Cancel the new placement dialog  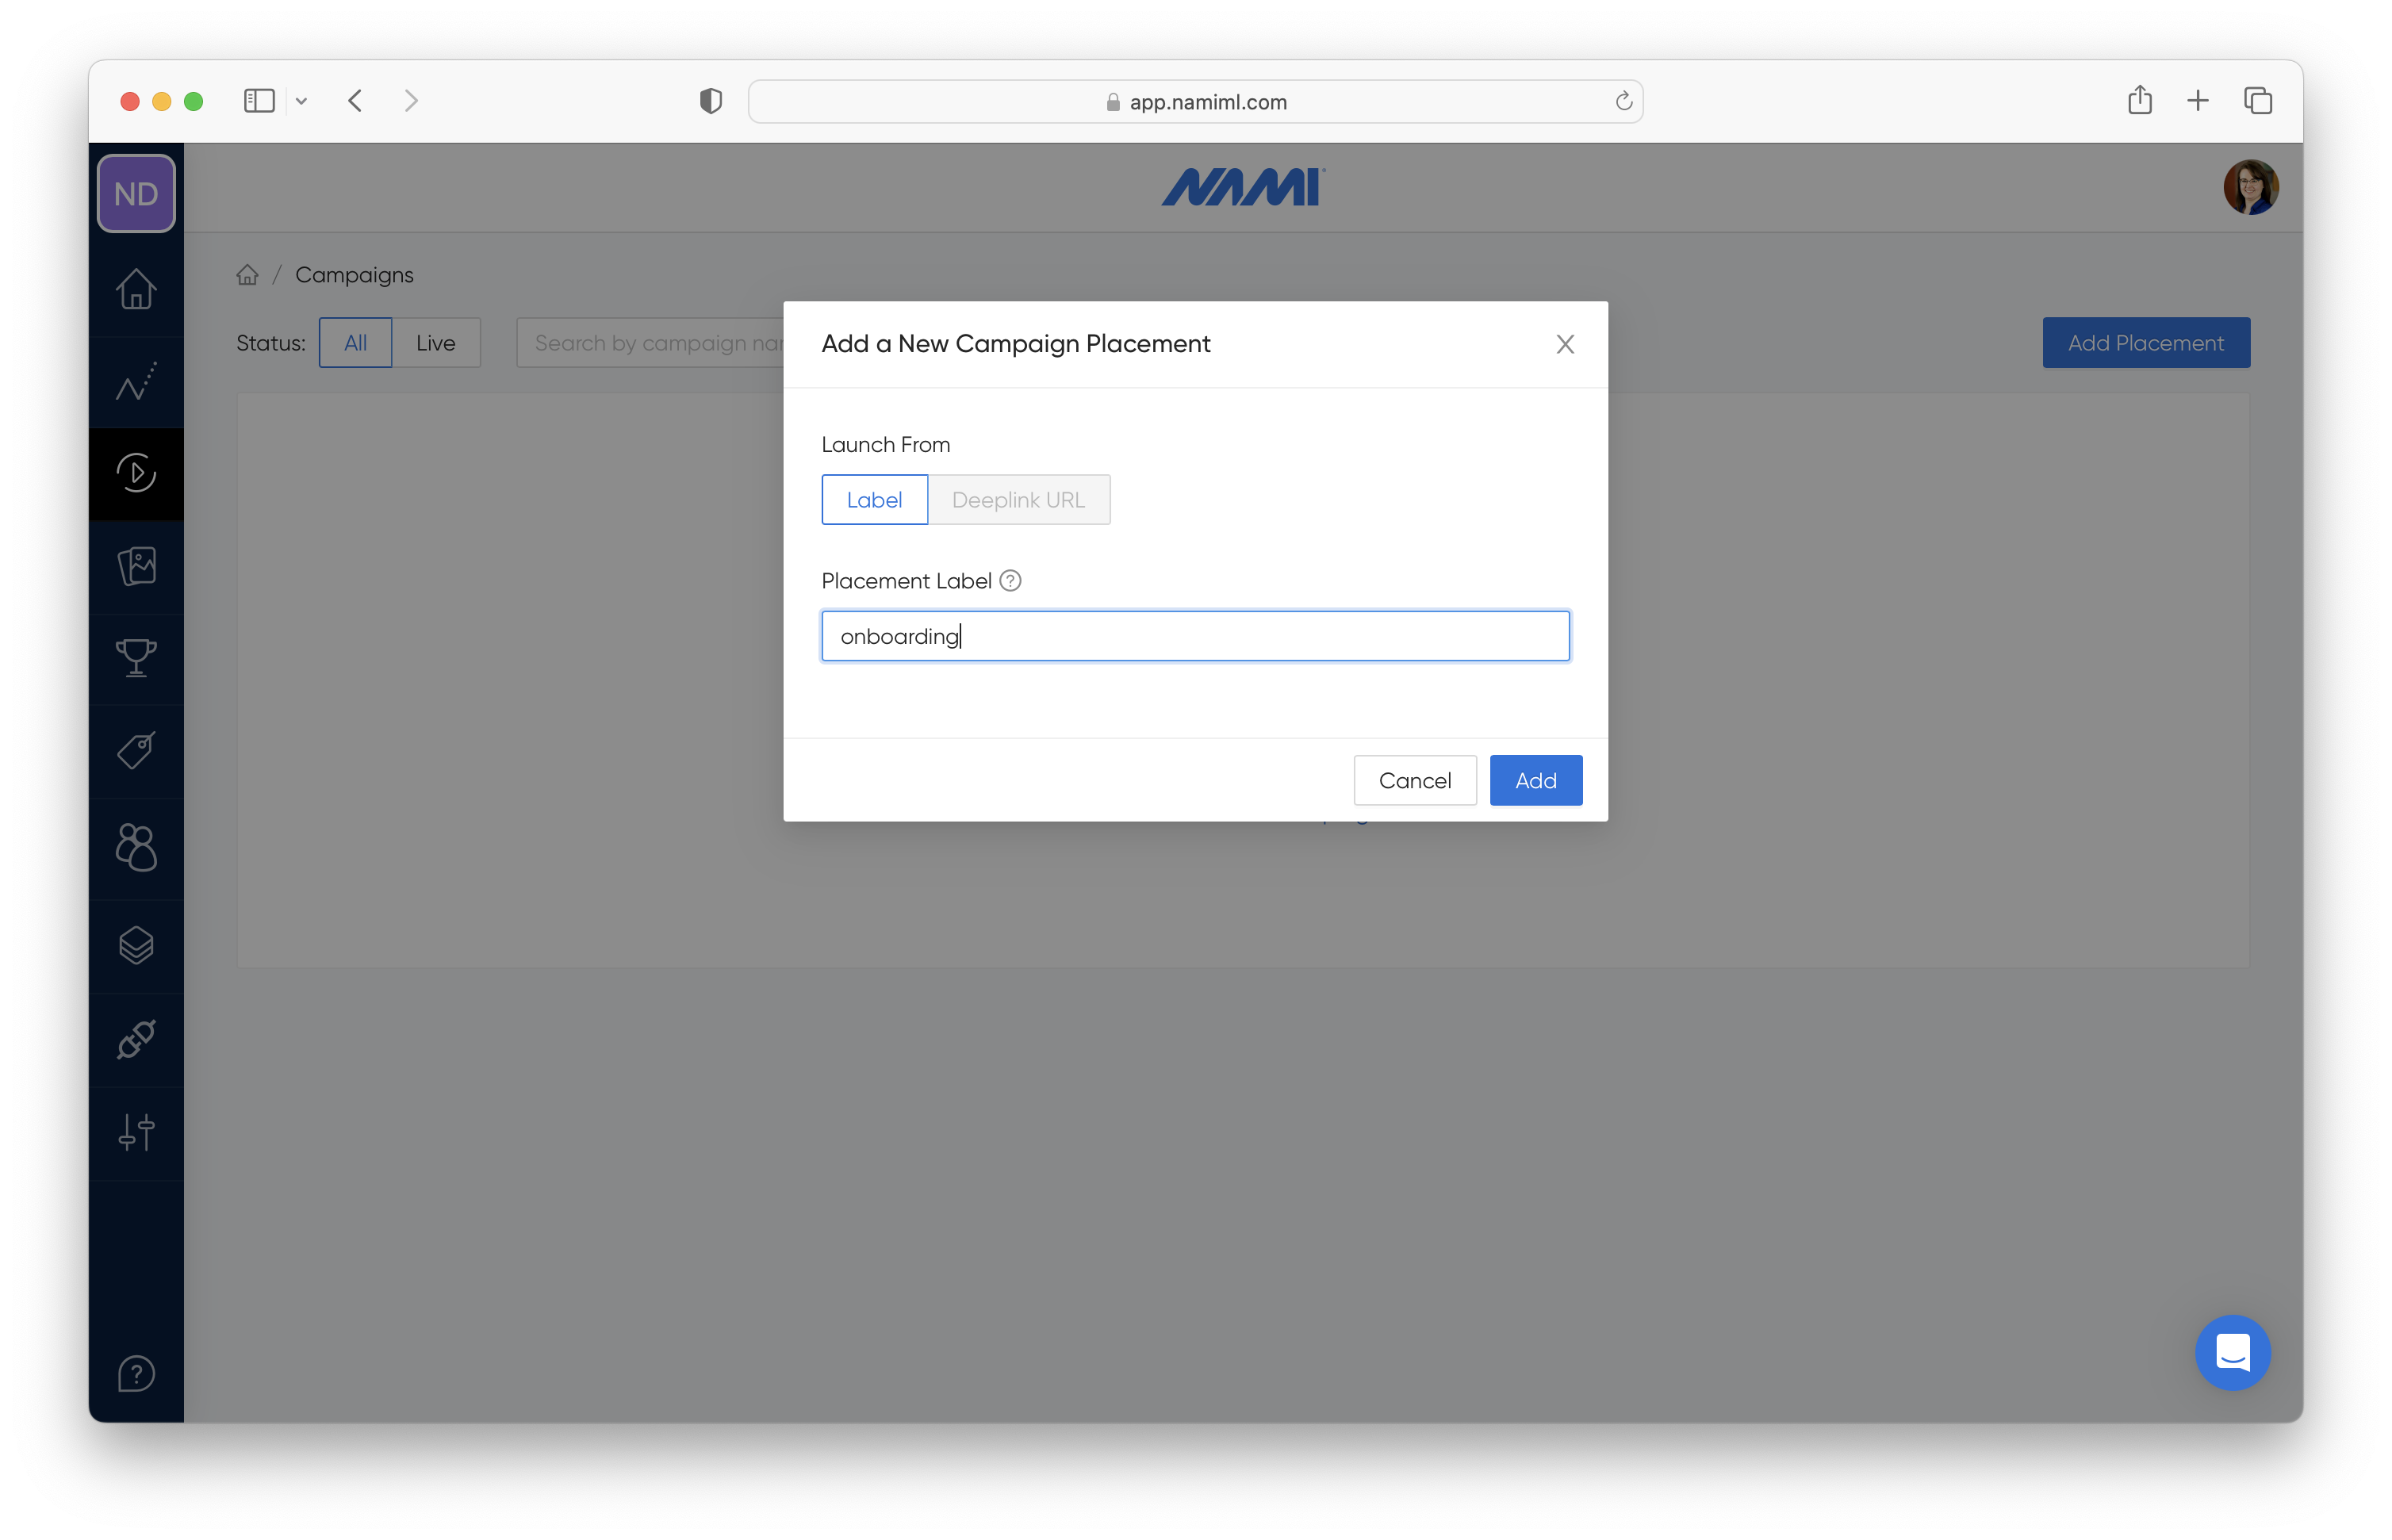point(1414,781)
